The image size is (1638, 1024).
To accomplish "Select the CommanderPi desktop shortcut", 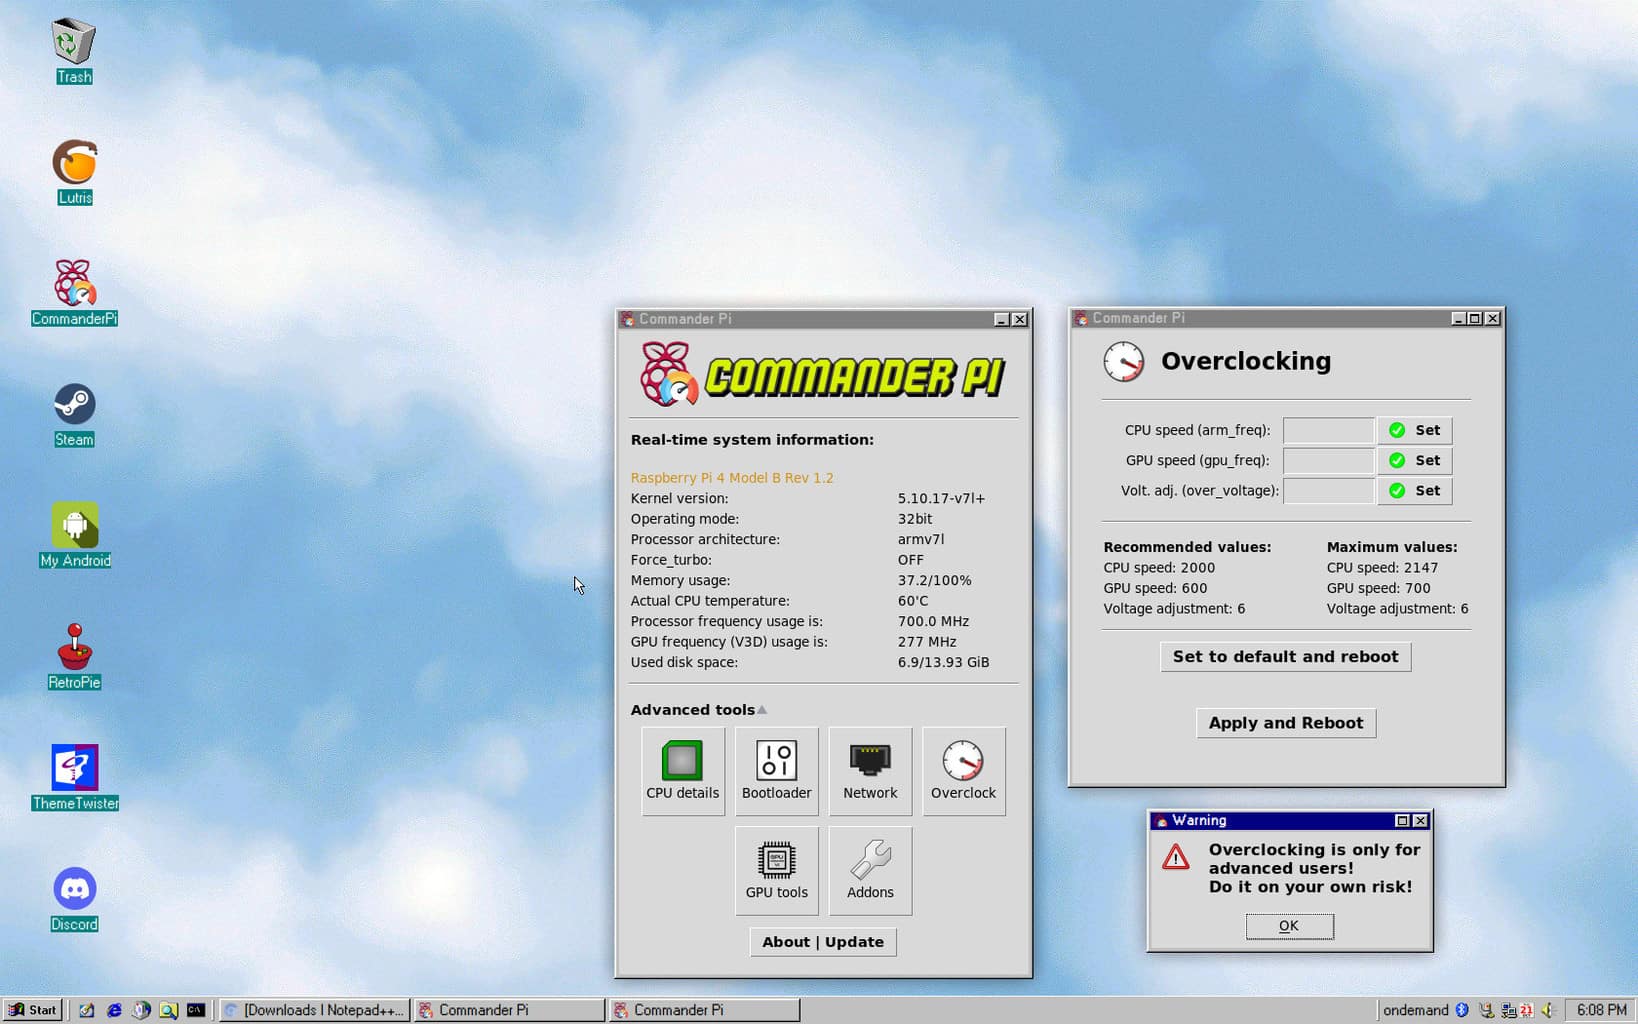I will 74,293.
